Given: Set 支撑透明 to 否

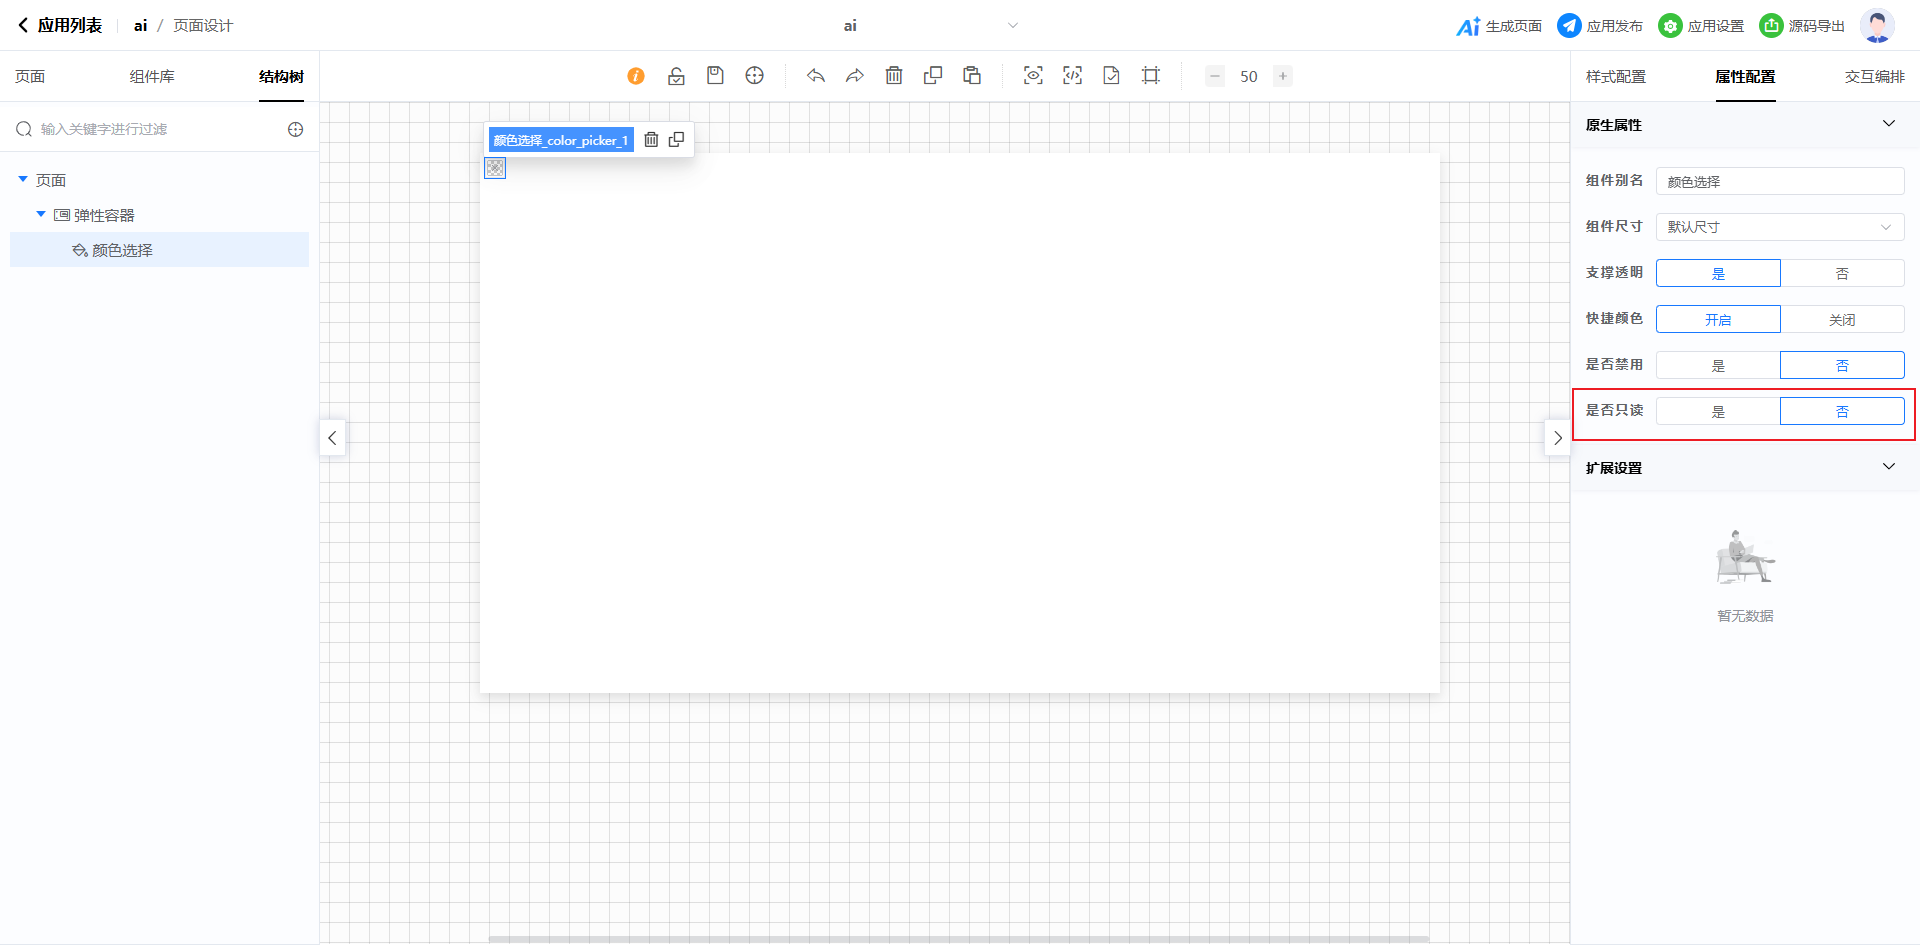Looking at the screenshot, I should [x=1842, y=273].
